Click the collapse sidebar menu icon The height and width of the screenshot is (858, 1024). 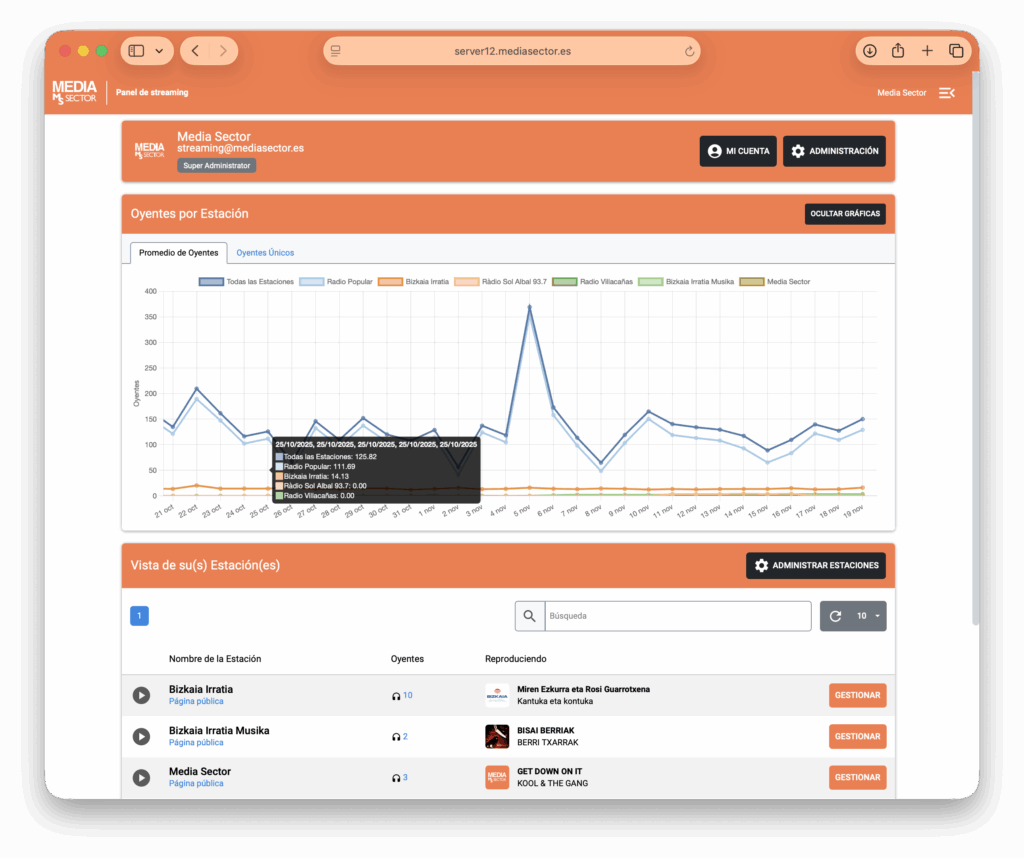click(x=946, y=93)
